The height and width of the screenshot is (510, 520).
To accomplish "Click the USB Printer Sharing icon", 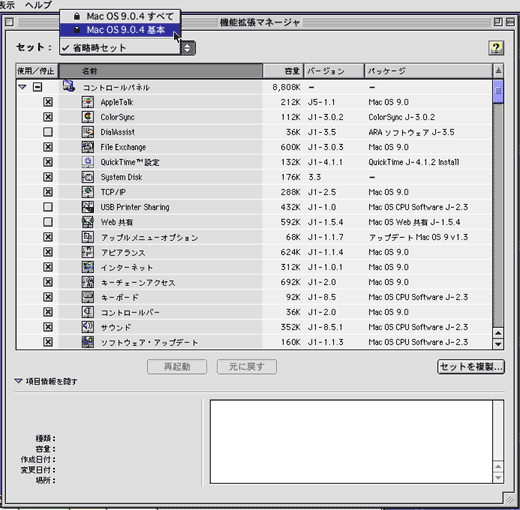I will [x=88, y=207].
